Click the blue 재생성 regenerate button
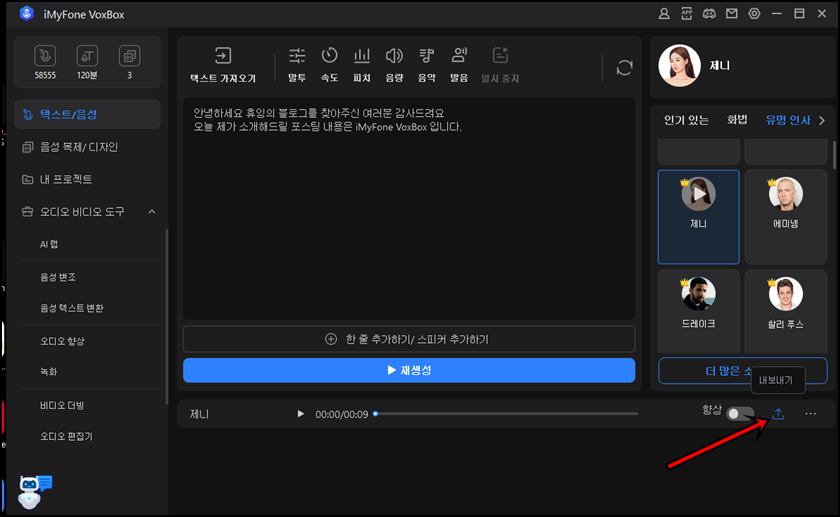This screenshot has width=840, height=517. pos(409,370)
